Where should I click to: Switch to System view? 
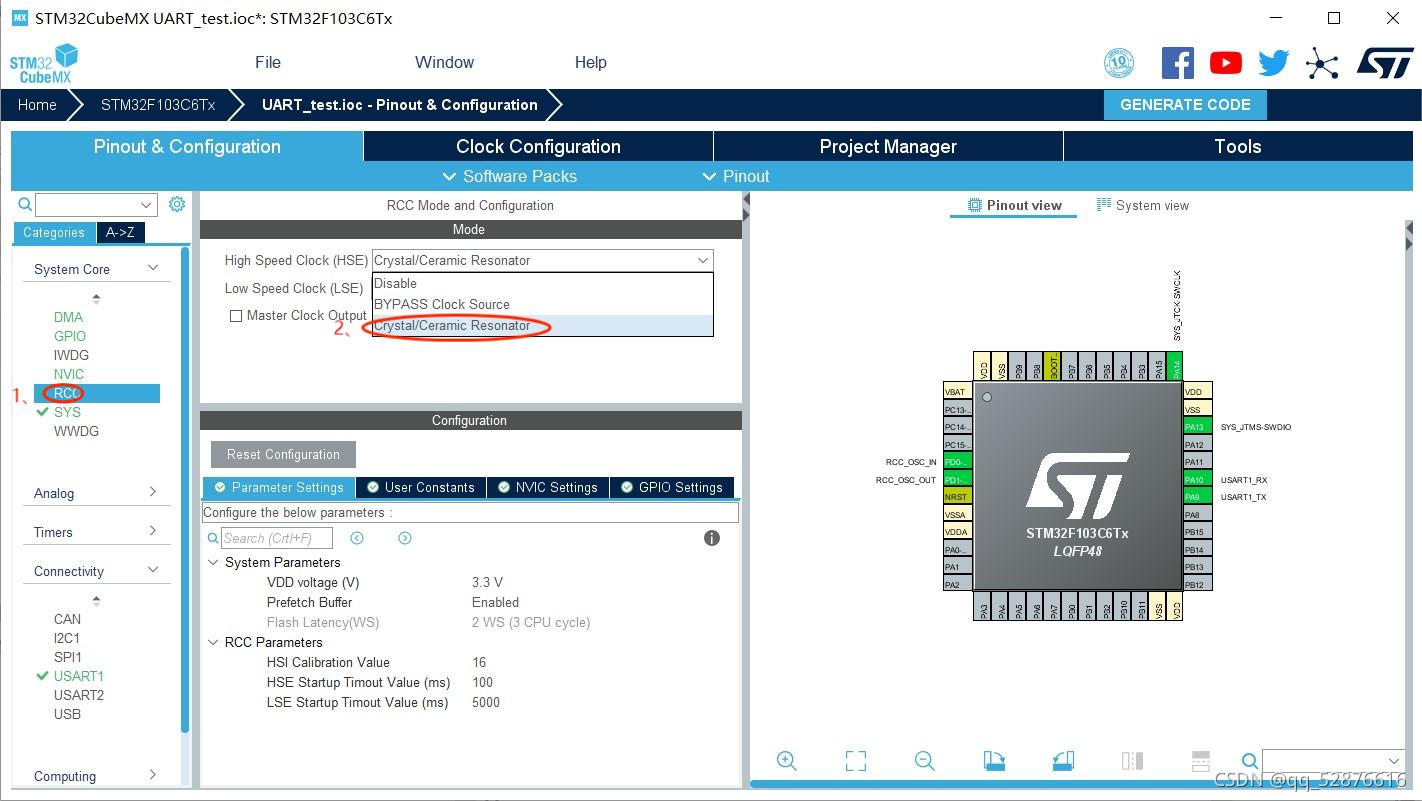[x=1143, y=205]
